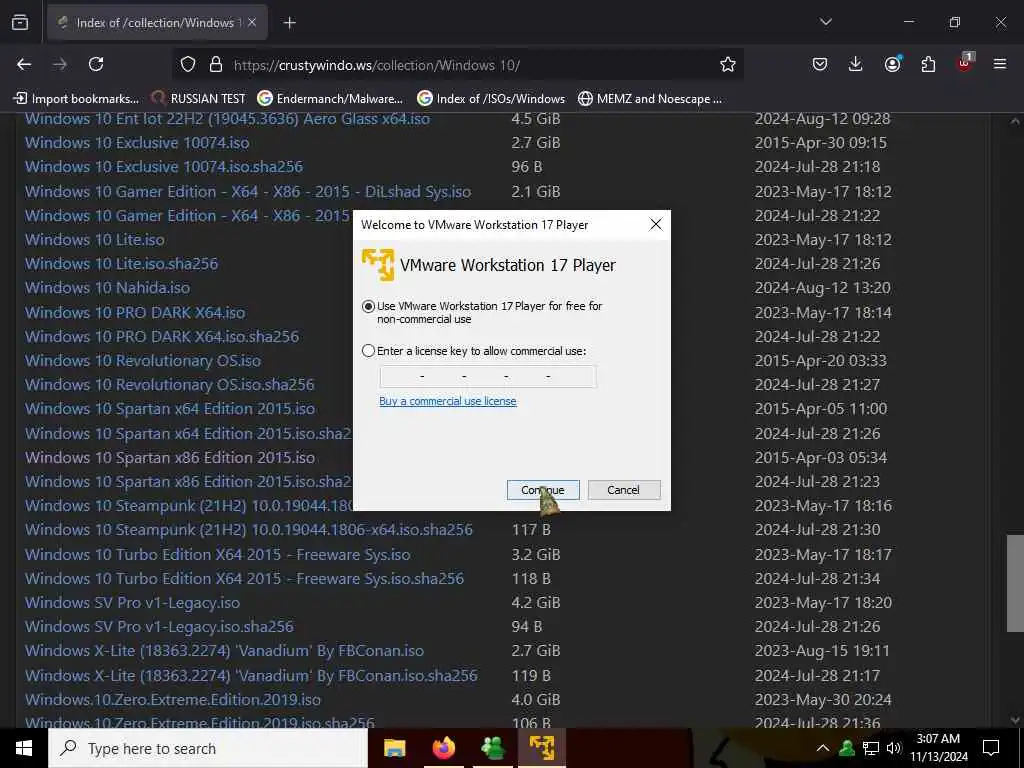
Task: Open the network status tray icon
Action: [x=871, y=748]
